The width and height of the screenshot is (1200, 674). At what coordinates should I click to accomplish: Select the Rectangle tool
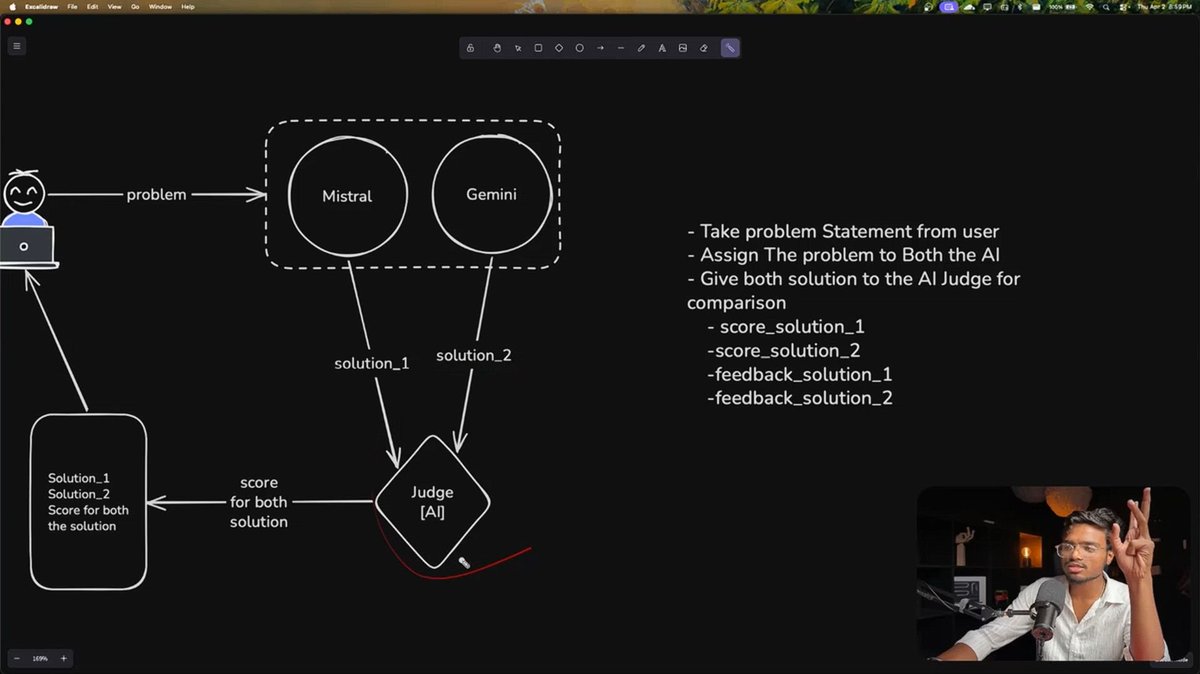point(538,48)
